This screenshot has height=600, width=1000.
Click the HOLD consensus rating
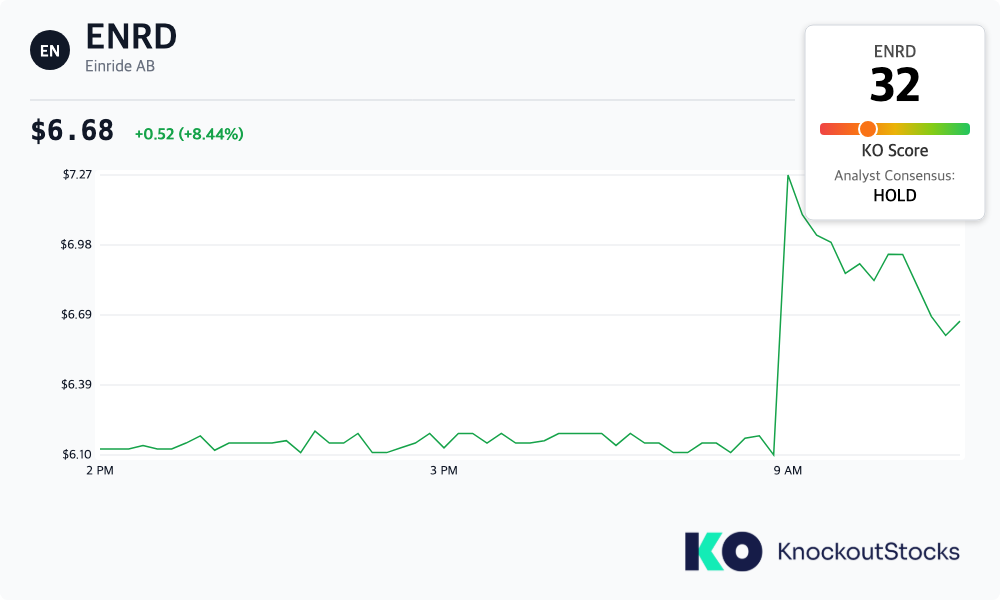895,195
